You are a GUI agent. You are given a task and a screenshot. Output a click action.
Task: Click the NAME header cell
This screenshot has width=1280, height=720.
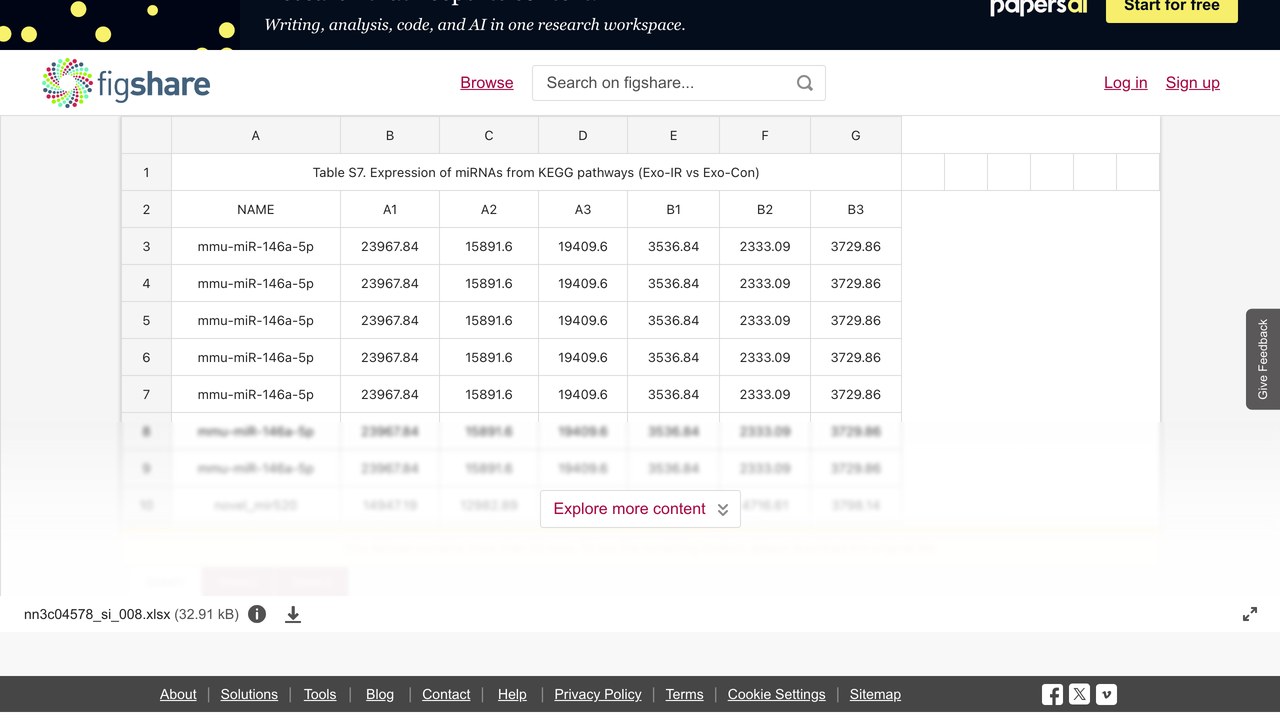pyautogui.click(x=256, y=209)
